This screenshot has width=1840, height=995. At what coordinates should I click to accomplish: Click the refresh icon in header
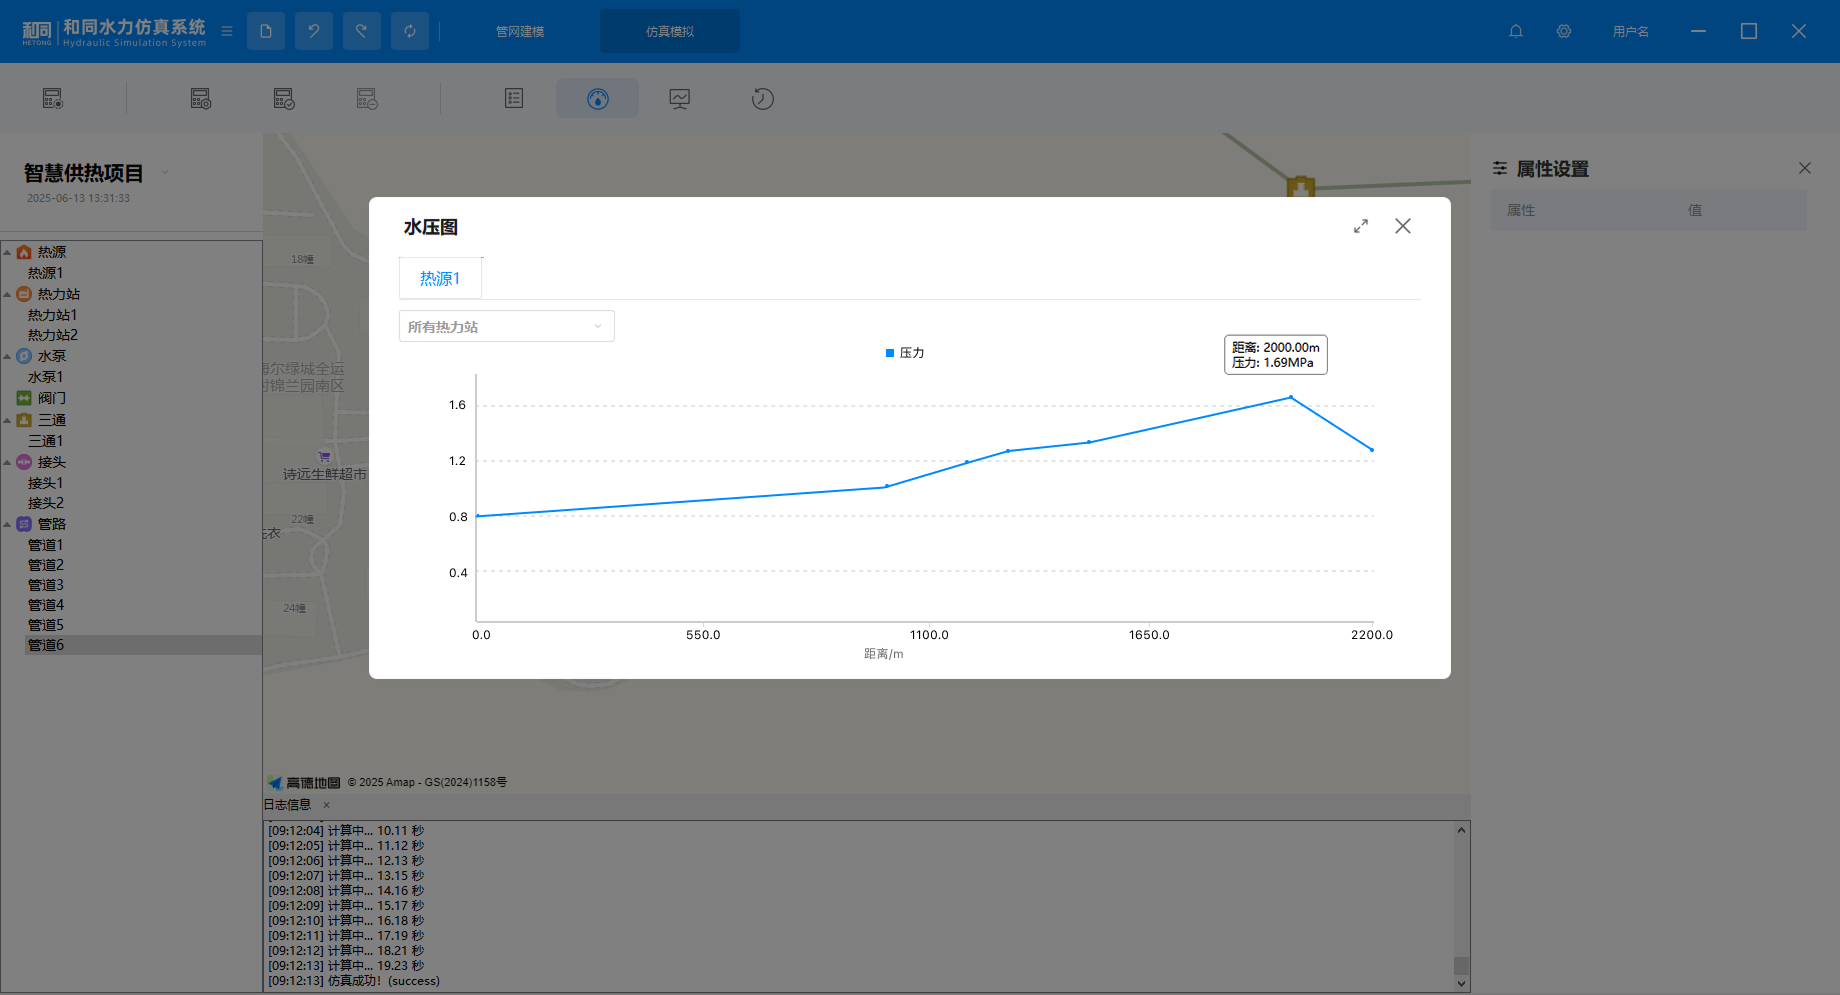point(410,31)
